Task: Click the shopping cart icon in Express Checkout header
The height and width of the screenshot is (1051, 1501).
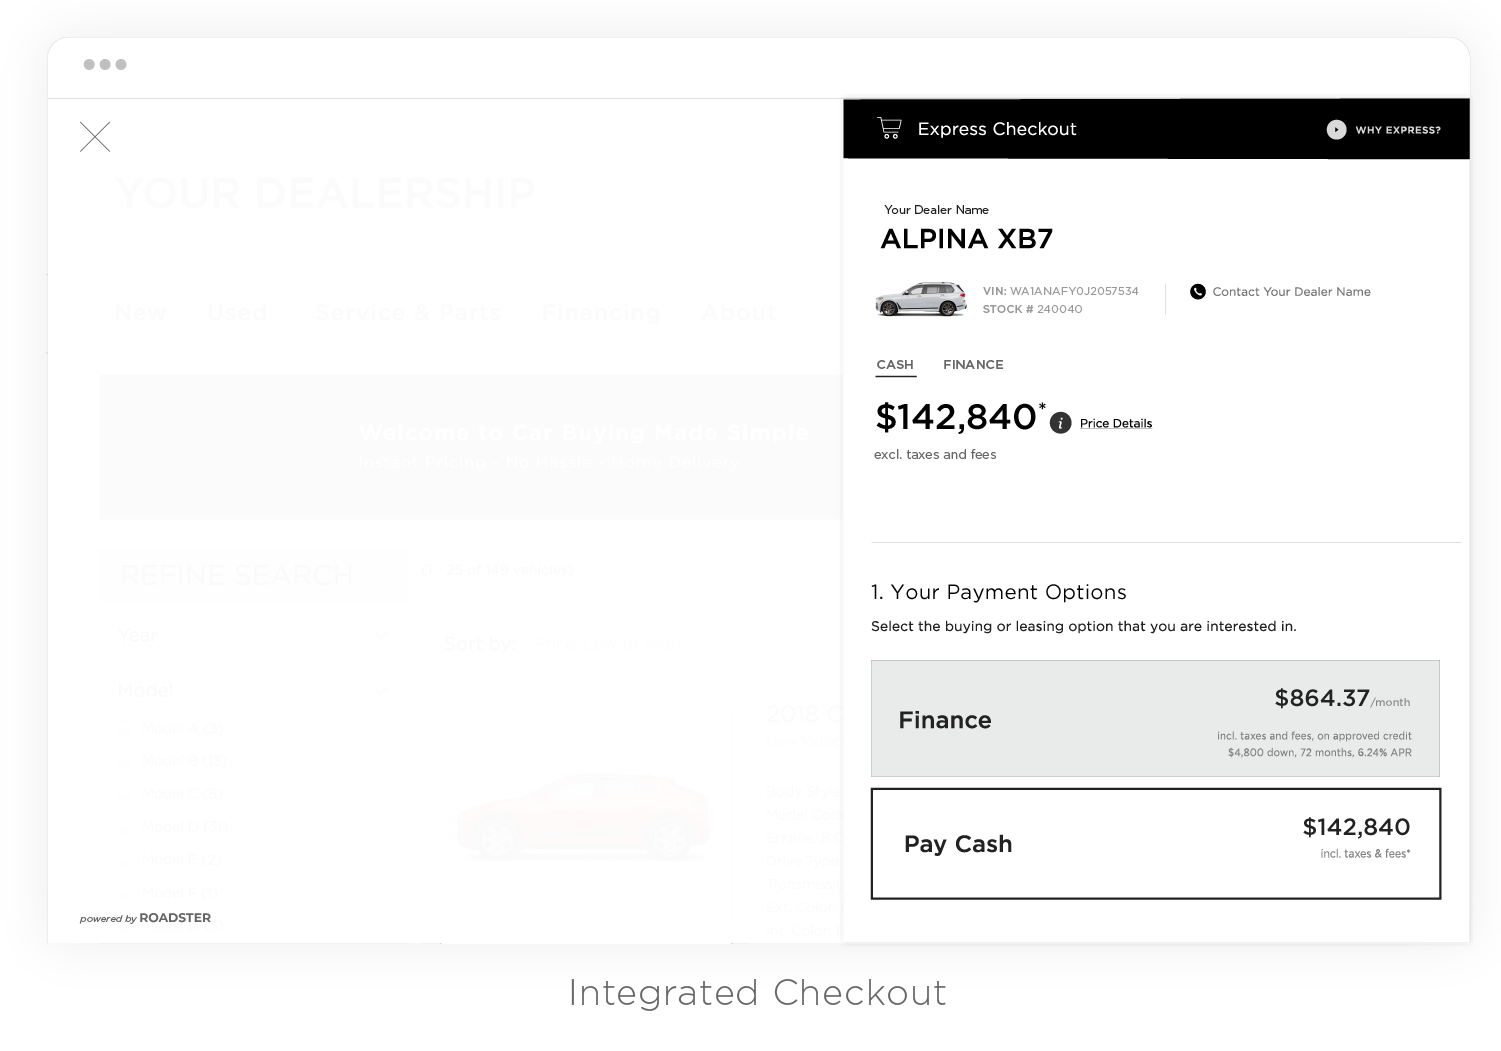Action: point(889,128)
